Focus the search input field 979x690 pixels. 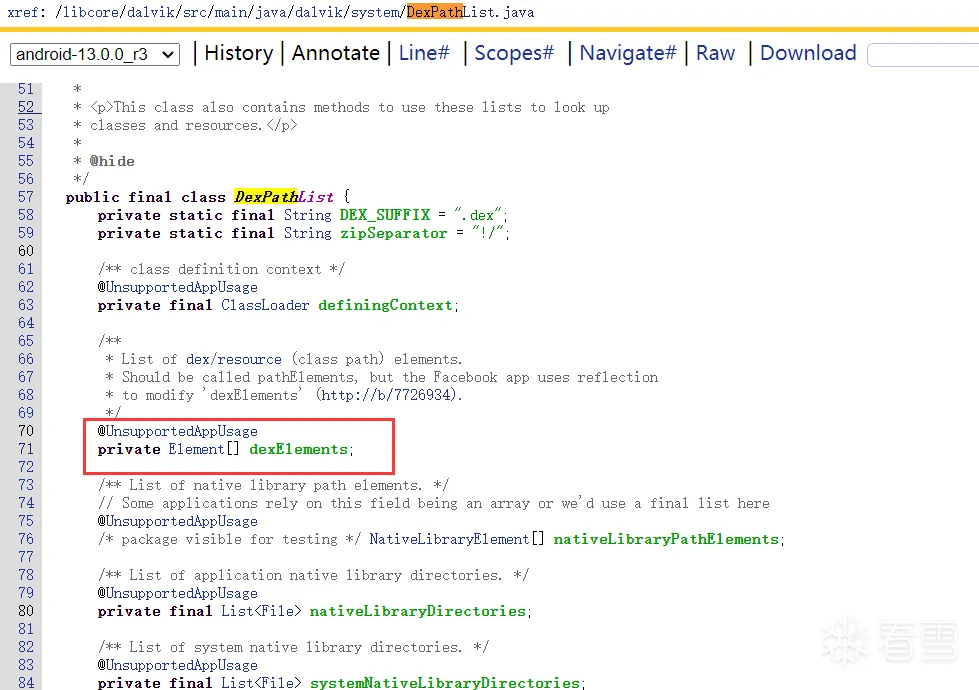click(x=924, y=55)
